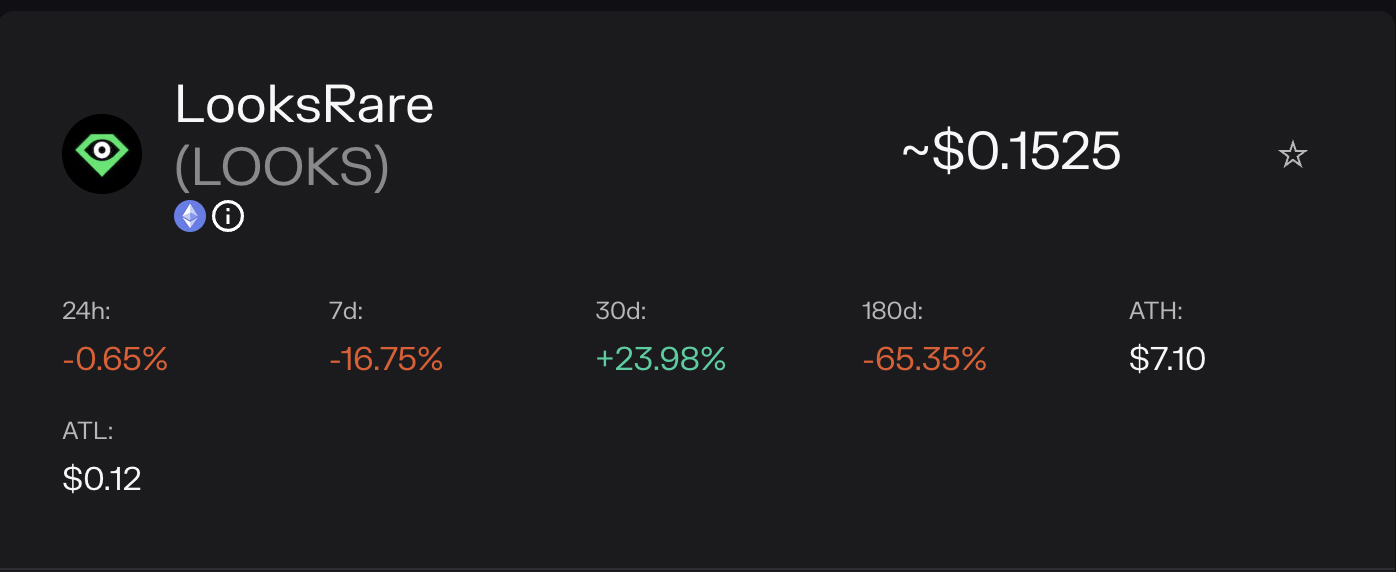Click blank area of the LooksRare card
Image resolution: width=1396 pixels, height=572 pixels.
click(x=700, y=470)
